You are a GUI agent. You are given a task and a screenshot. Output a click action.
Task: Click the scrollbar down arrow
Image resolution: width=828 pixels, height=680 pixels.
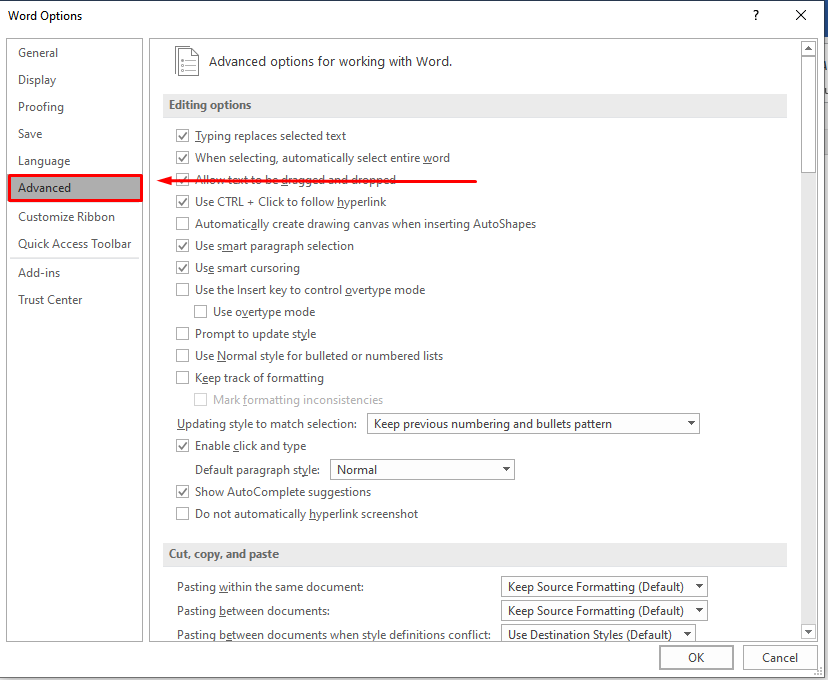(x=808, y=631)
